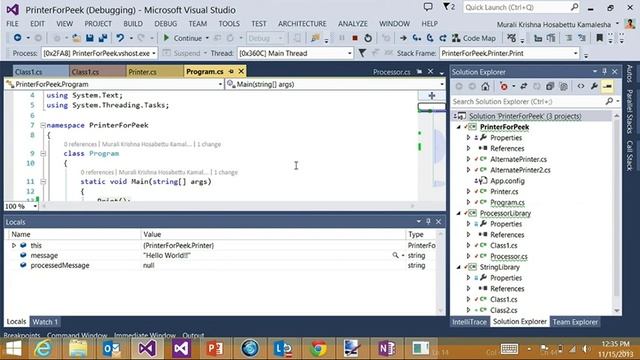Open the Stack Frame dropdown
Viewport: 640px width, 360px height.
pyautogui.click(x=509, y=53)
